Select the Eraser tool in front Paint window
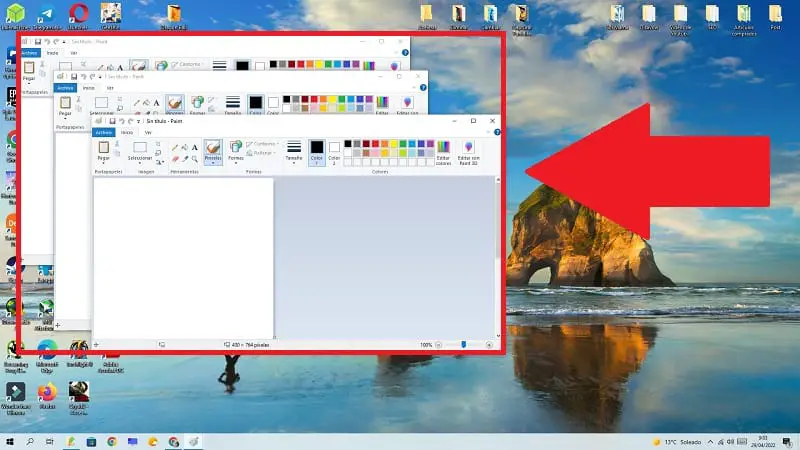Image resolution: width=800 pixels, height=450 pixels. point(175,159)
